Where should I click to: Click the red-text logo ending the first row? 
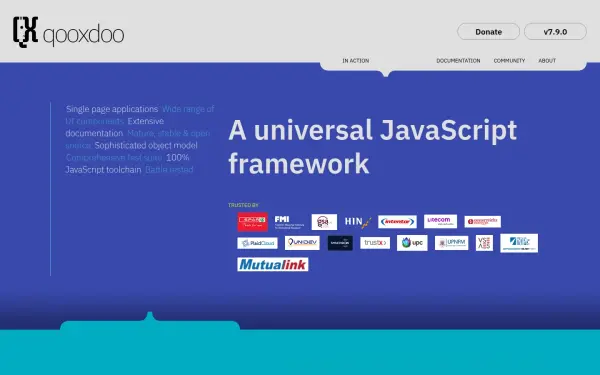point(483,222)
